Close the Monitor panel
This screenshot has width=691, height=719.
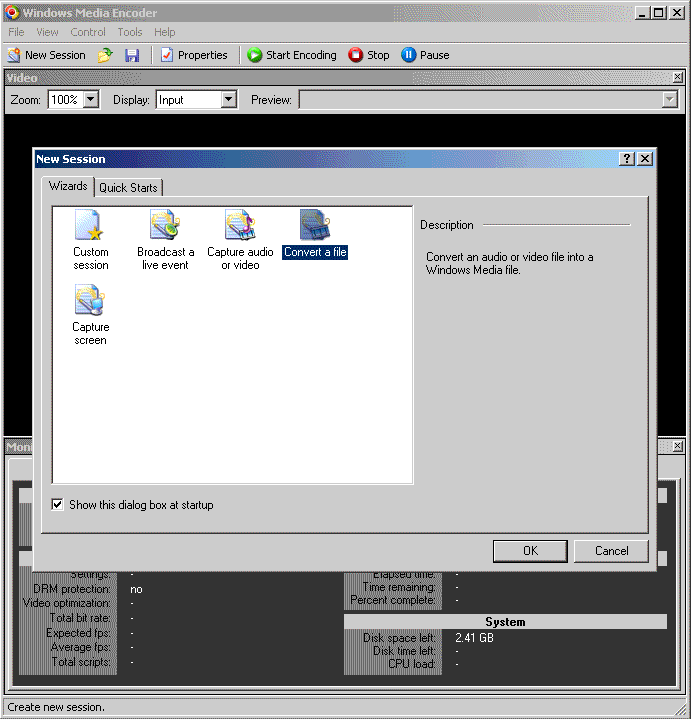pyautogui.click(x=678, y=446)
